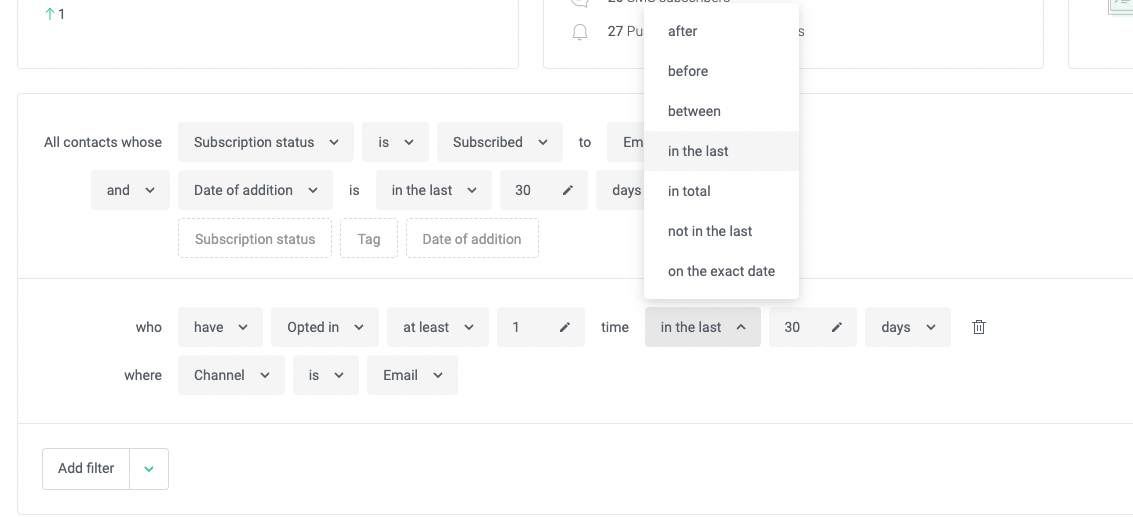Edit the 30 value in Opted in row
Screen dimensions: 1133x517
[x=813, y=327]
